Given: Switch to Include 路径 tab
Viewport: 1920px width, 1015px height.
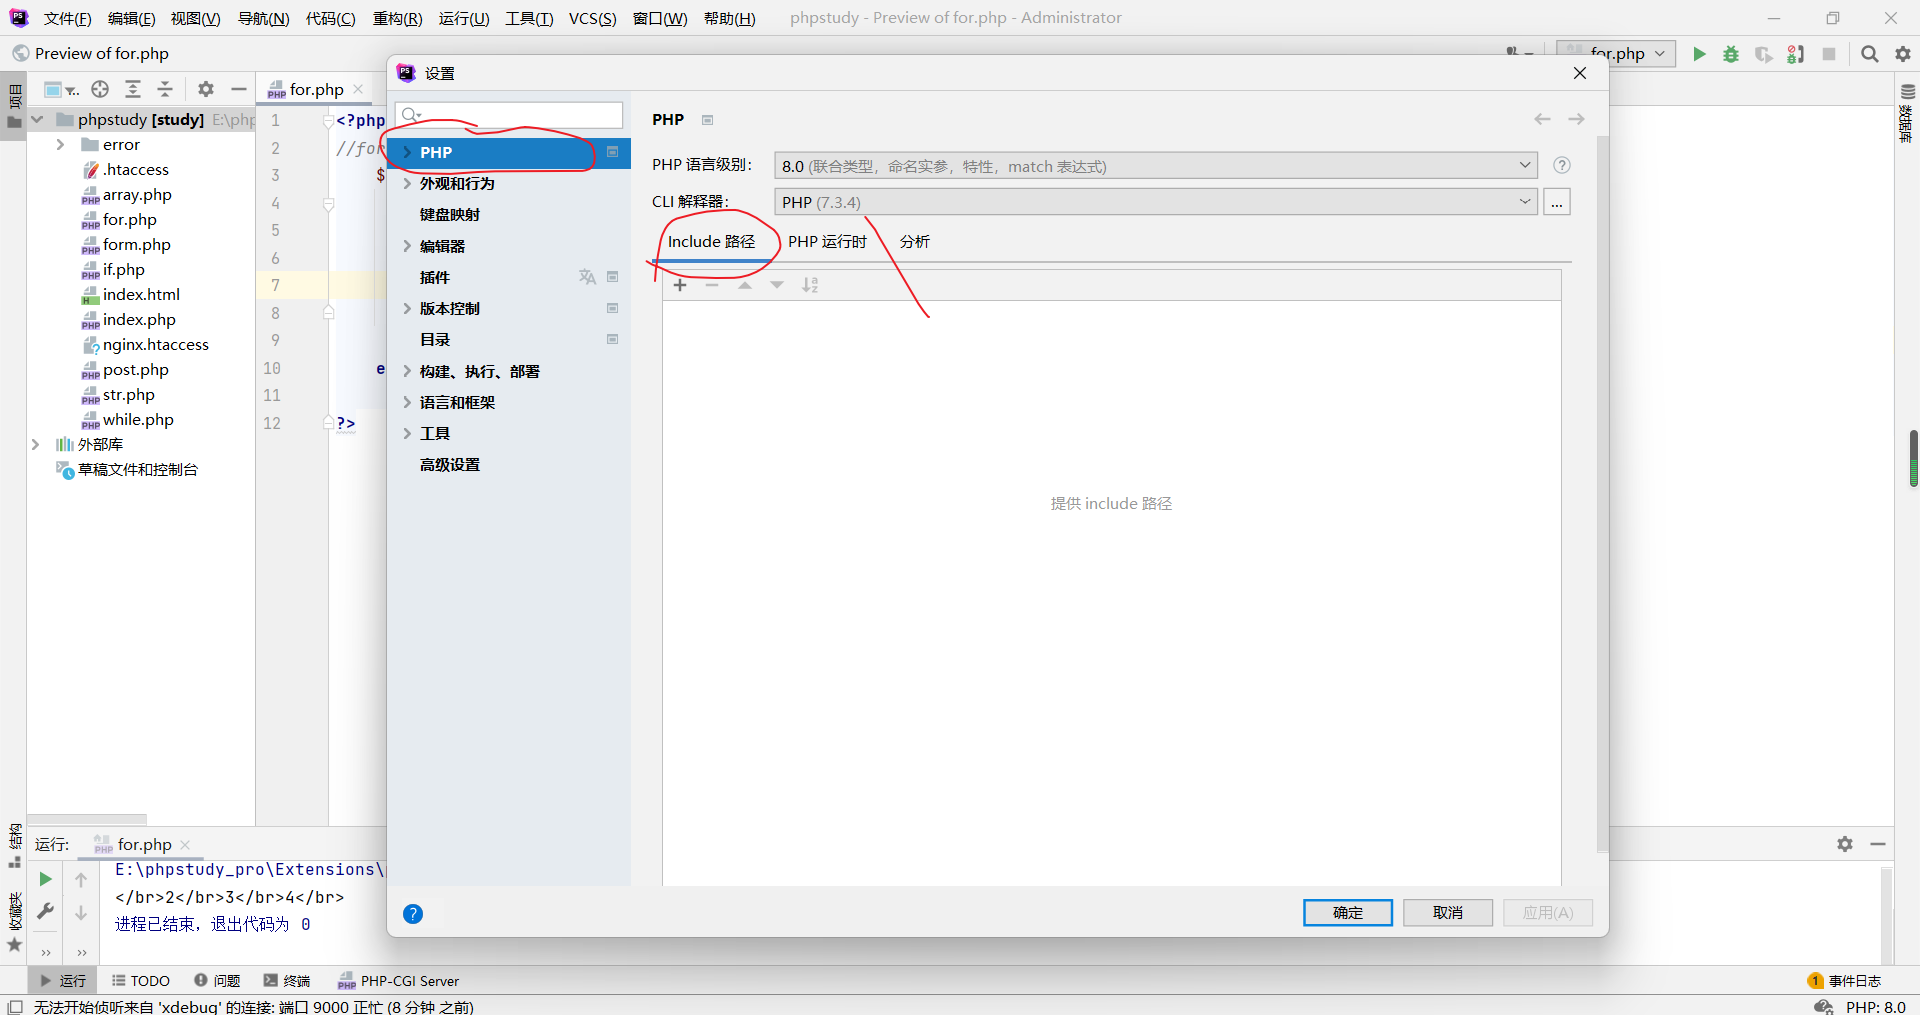Looking at the screenshot, I should [x=711, y=242].
